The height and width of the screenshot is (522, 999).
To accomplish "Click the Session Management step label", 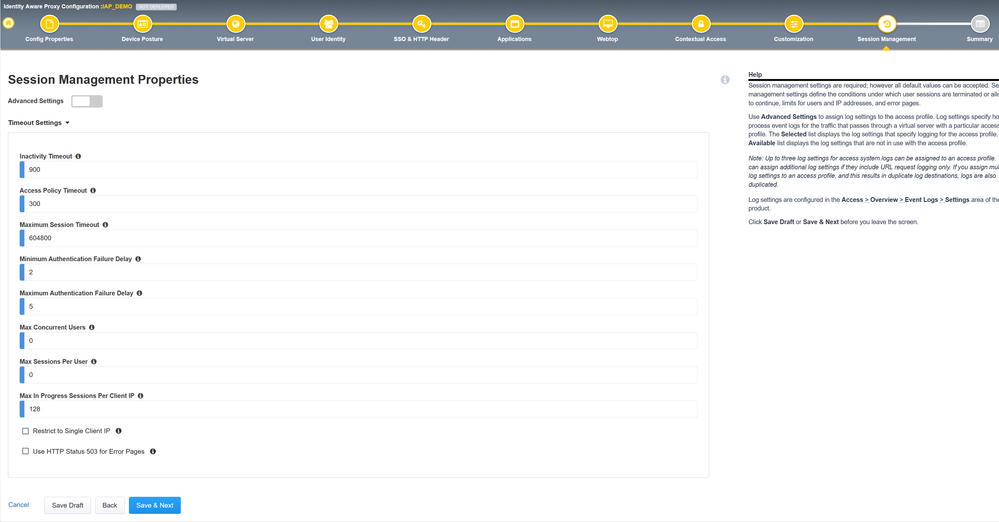I will click(x=887, y=39).
